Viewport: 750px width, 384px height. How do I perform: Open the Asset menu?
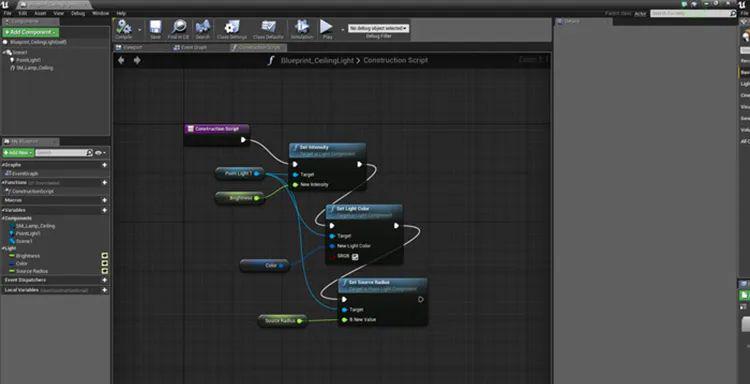tap(41, 13)
